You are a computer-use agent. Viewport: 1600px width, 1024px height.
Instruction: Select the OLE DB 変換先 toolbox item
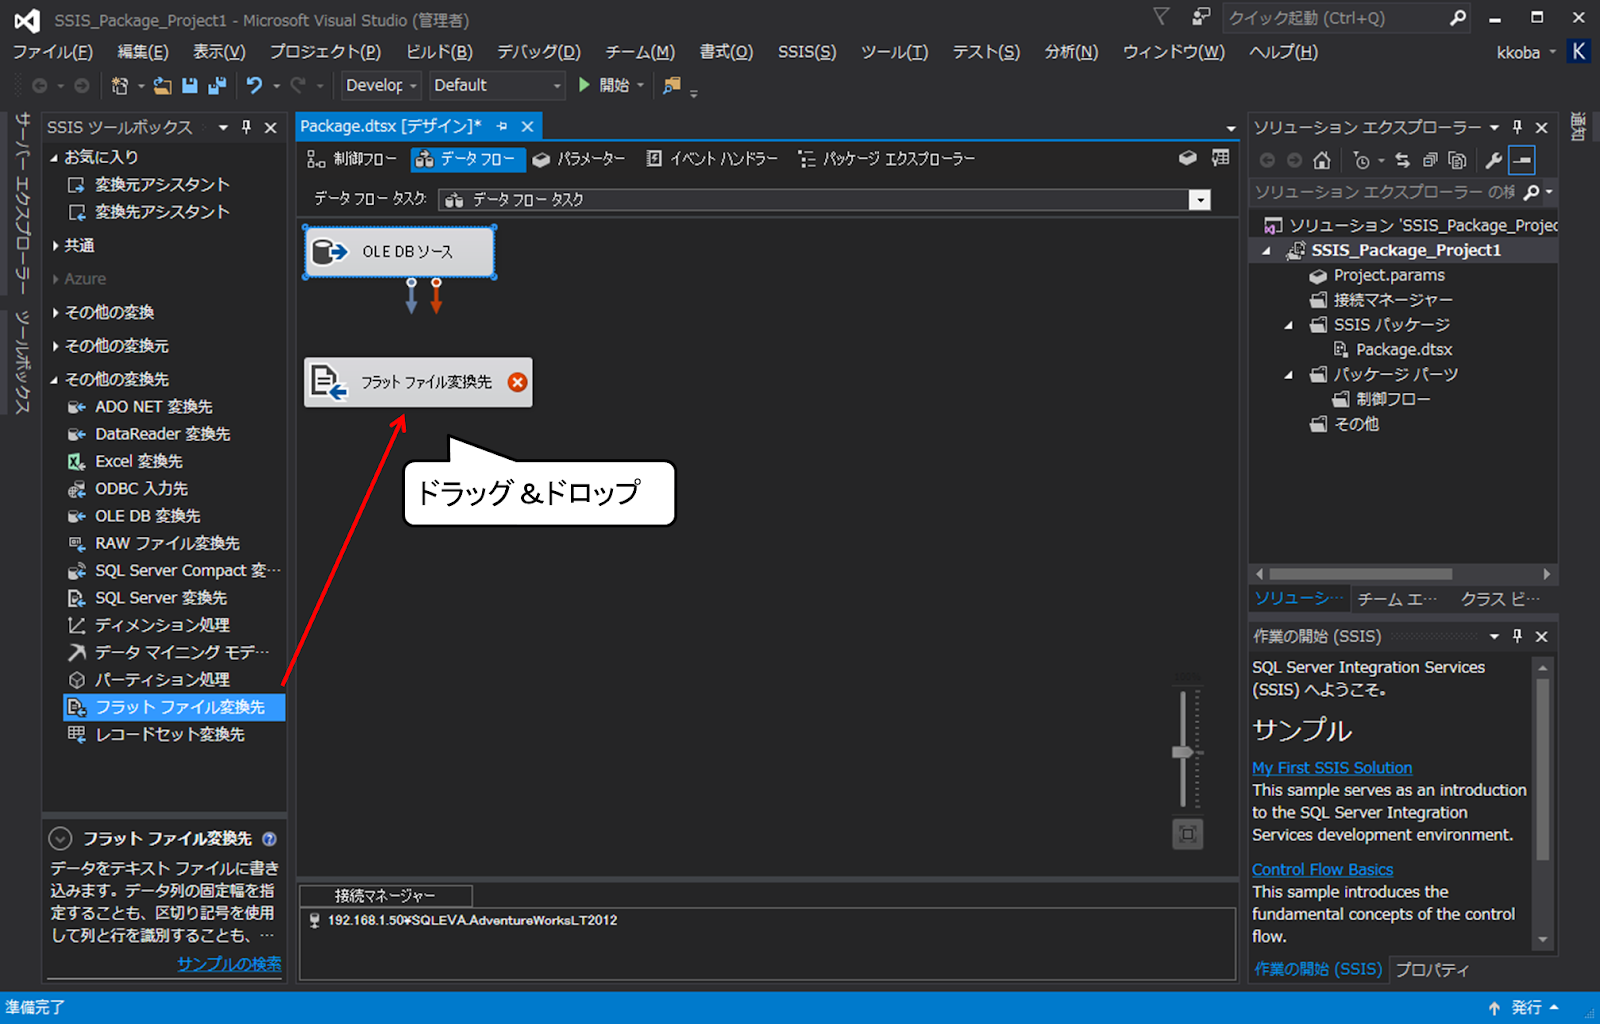147,516
